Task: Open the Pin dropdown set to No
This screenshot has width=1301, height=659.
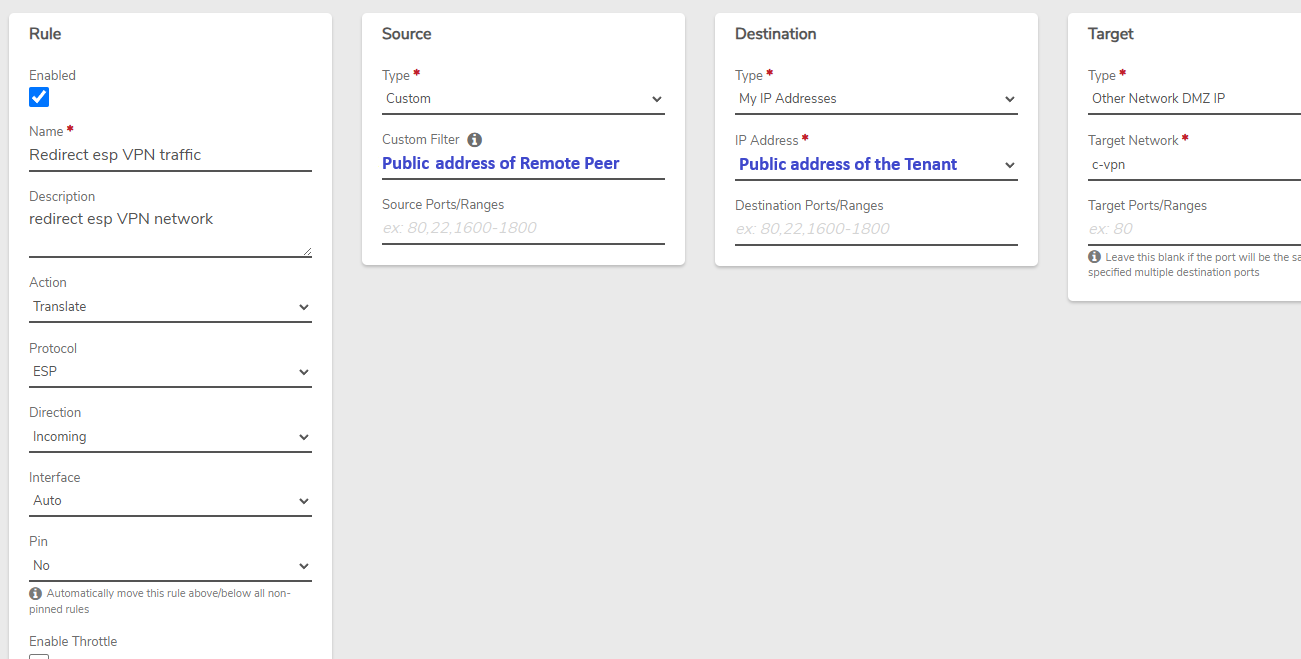Action: pos(170,566)
